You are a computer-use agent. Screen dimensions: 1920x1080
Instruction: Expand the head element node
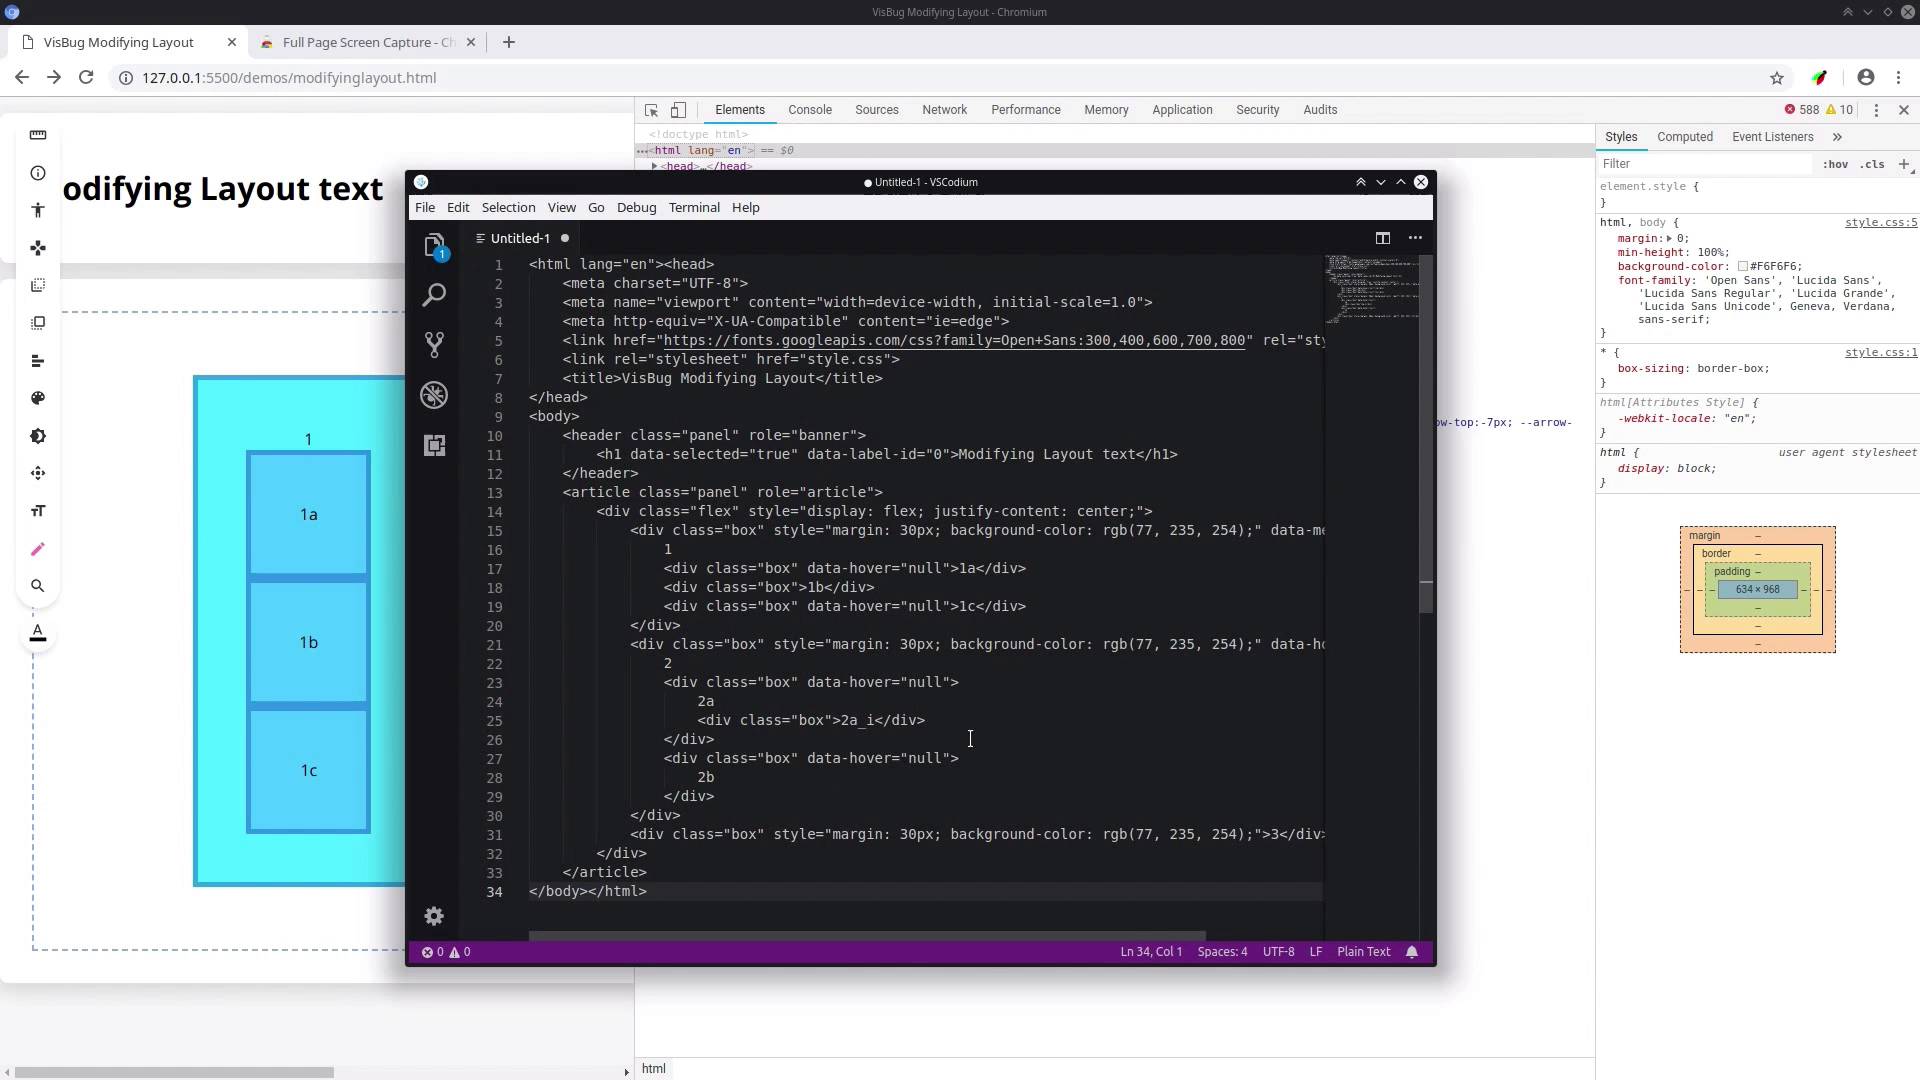655,166
